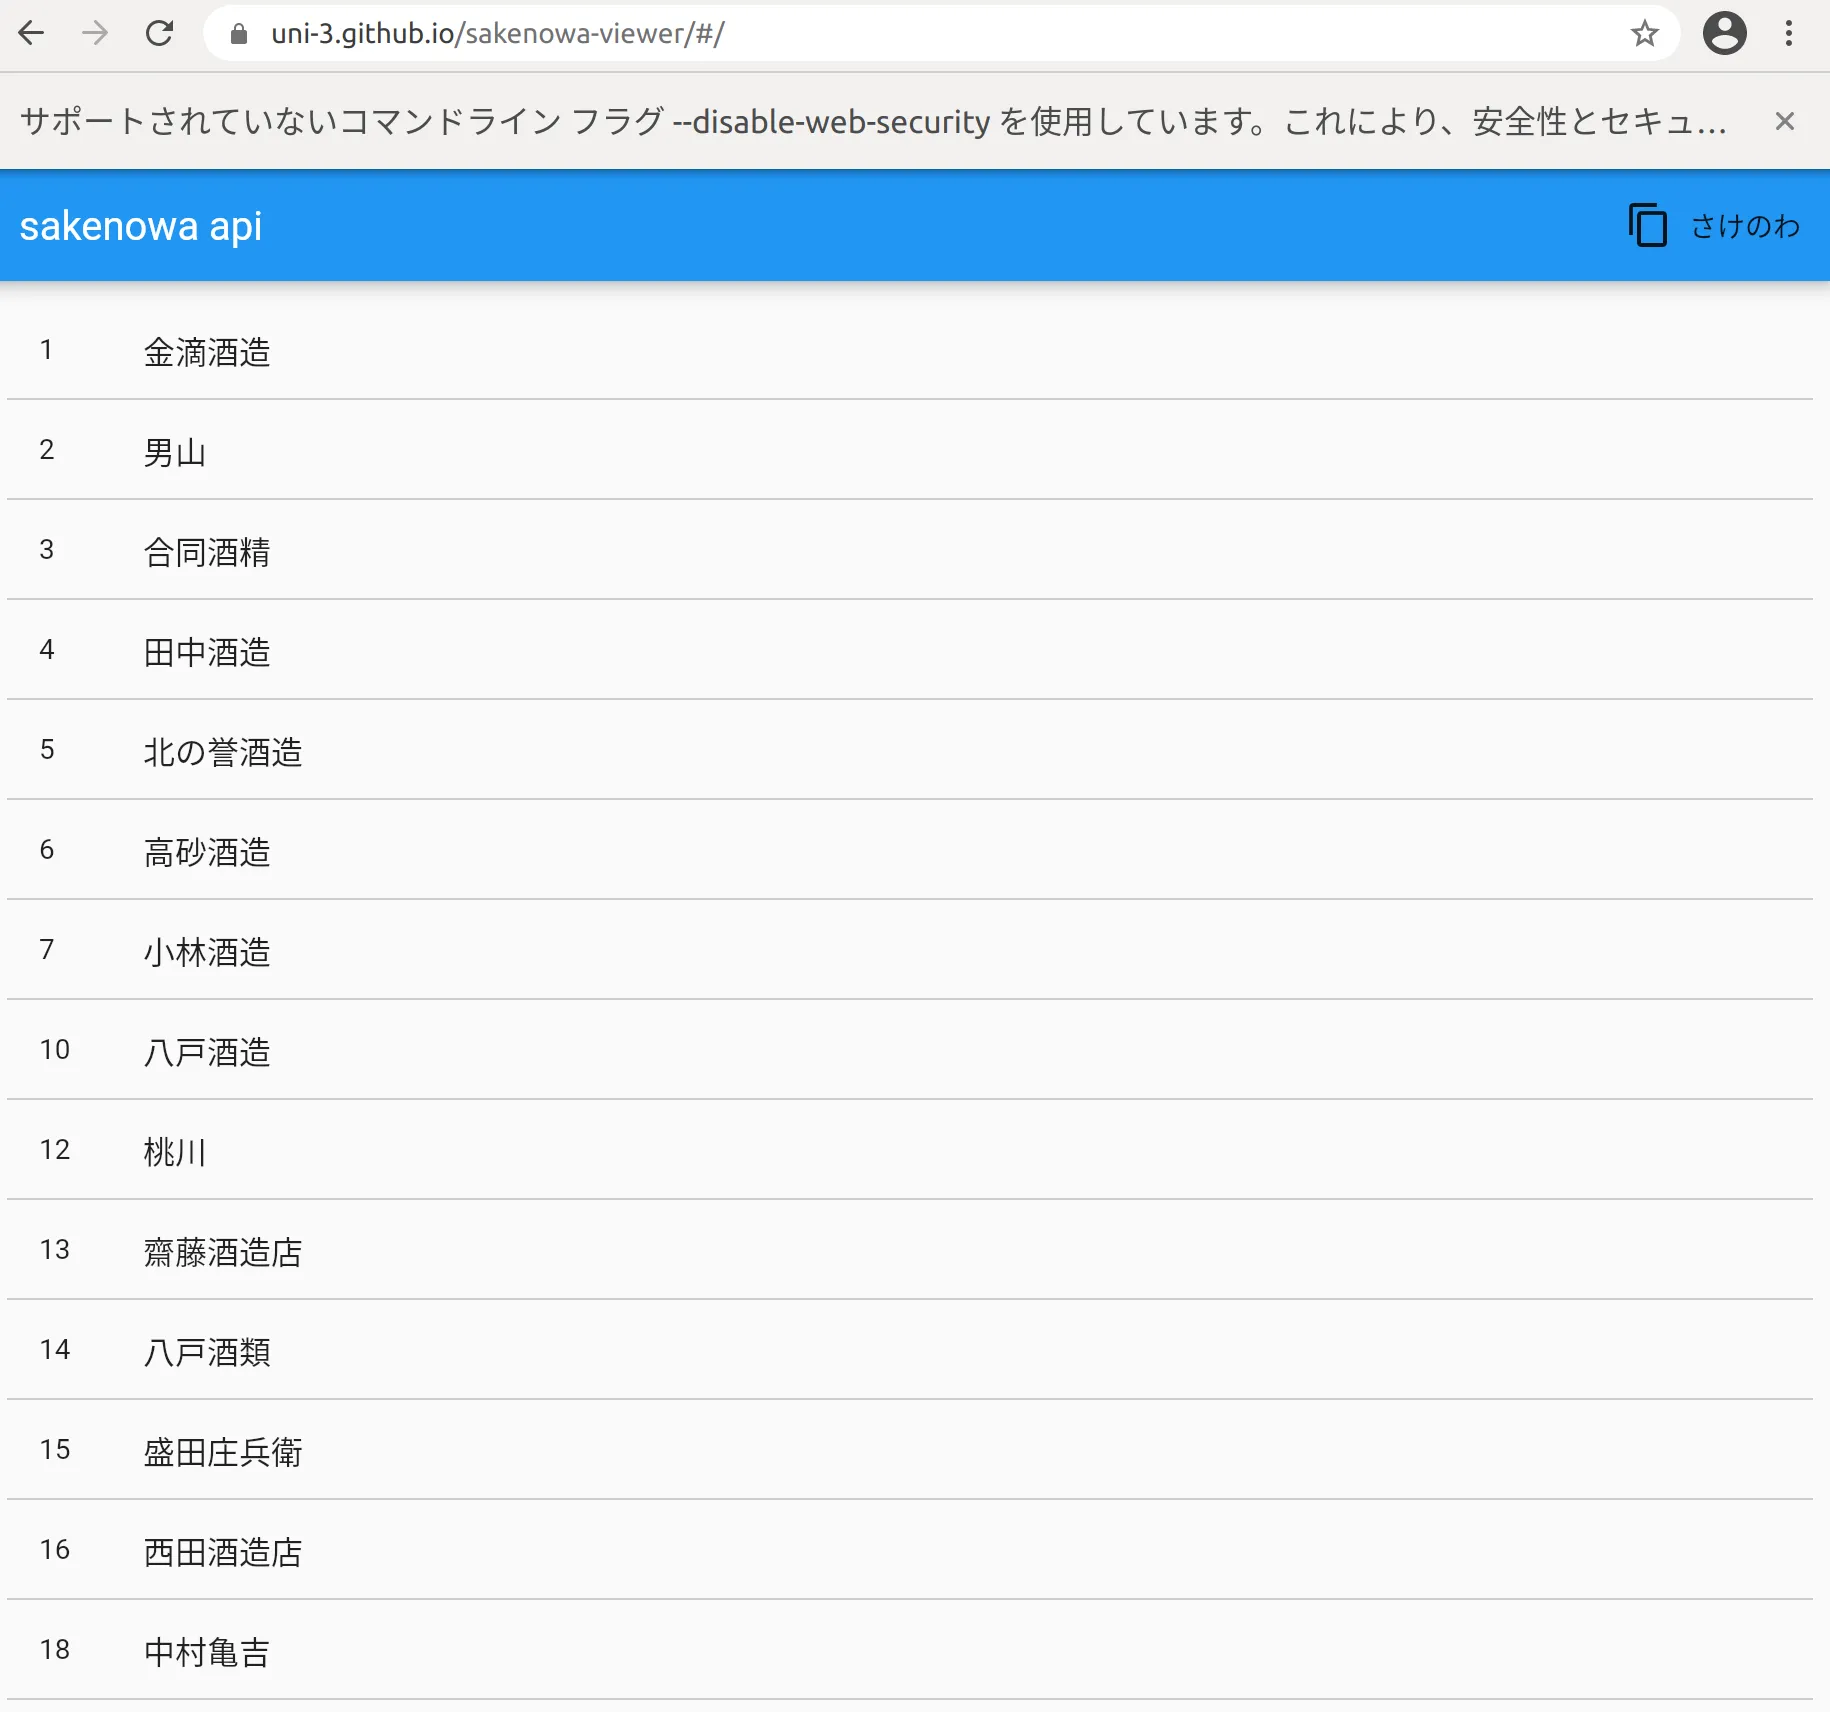Dismiss the disable-web-security warning bar

point(1784,121)
